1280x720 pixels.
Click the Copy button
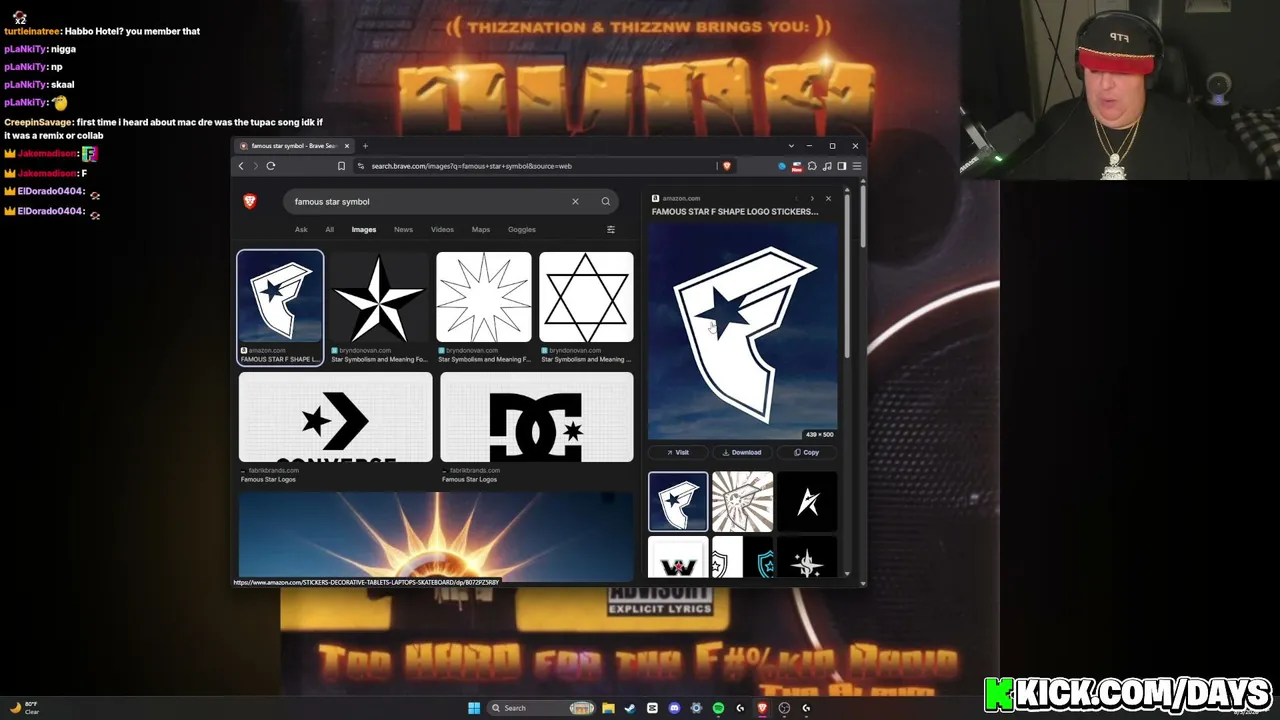tap(807, 452)
